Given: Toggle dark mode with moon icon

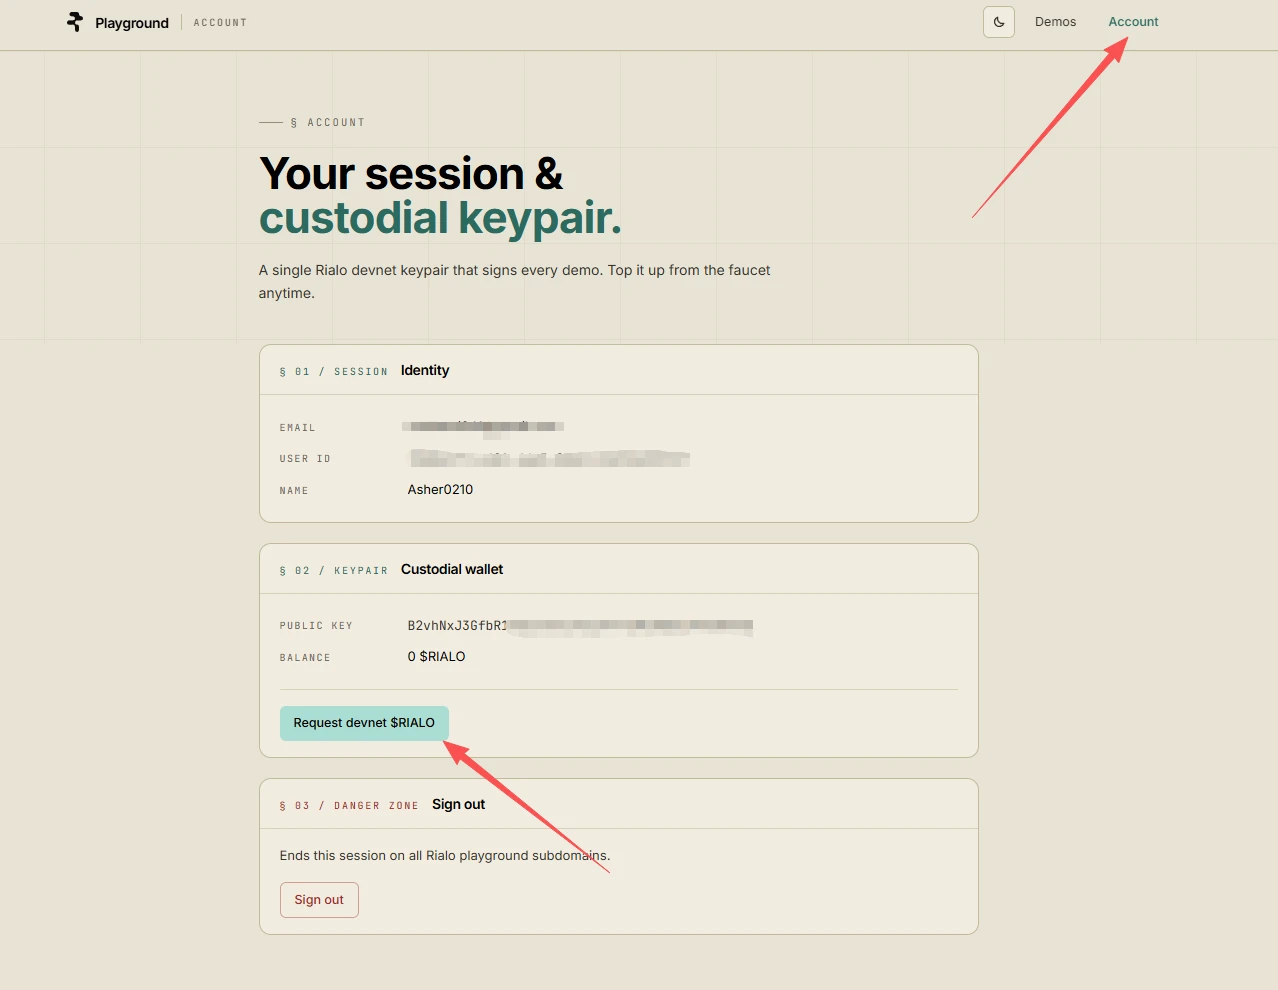Looking at the screenshot, I should click(999, 22).
